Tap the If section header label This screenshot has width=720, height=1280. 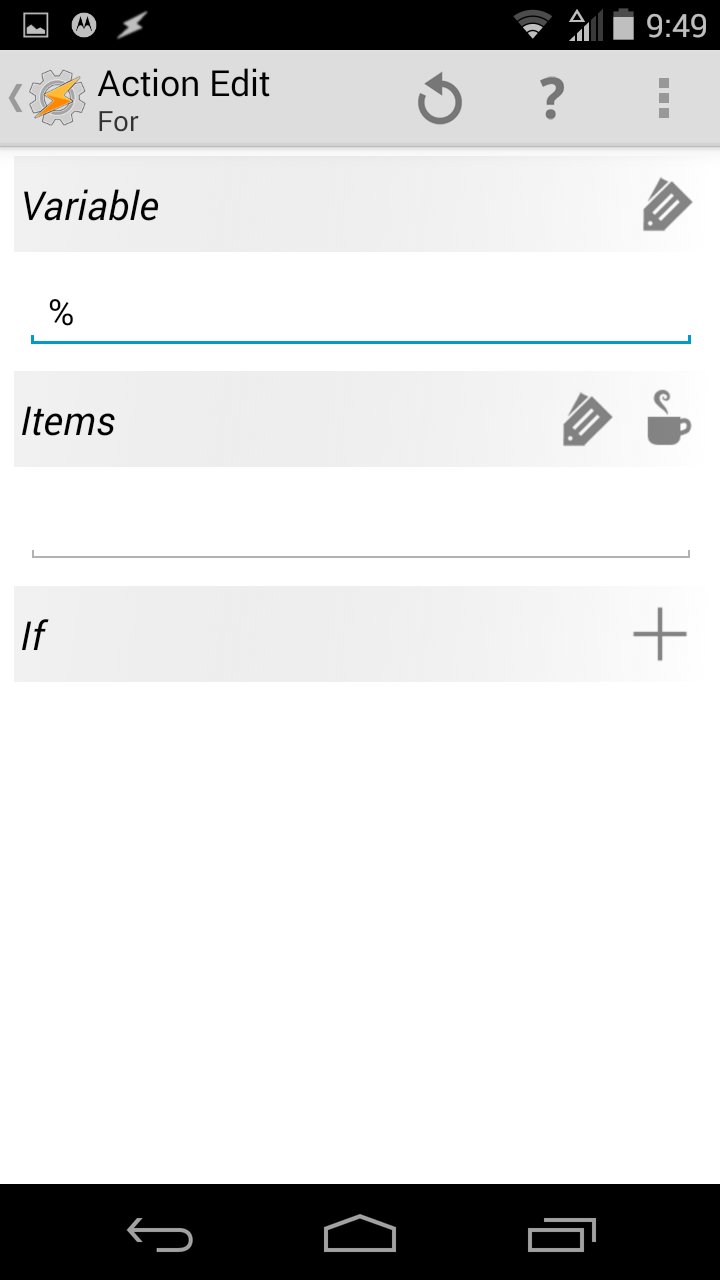pyautogui.click(x=33, y=635)
